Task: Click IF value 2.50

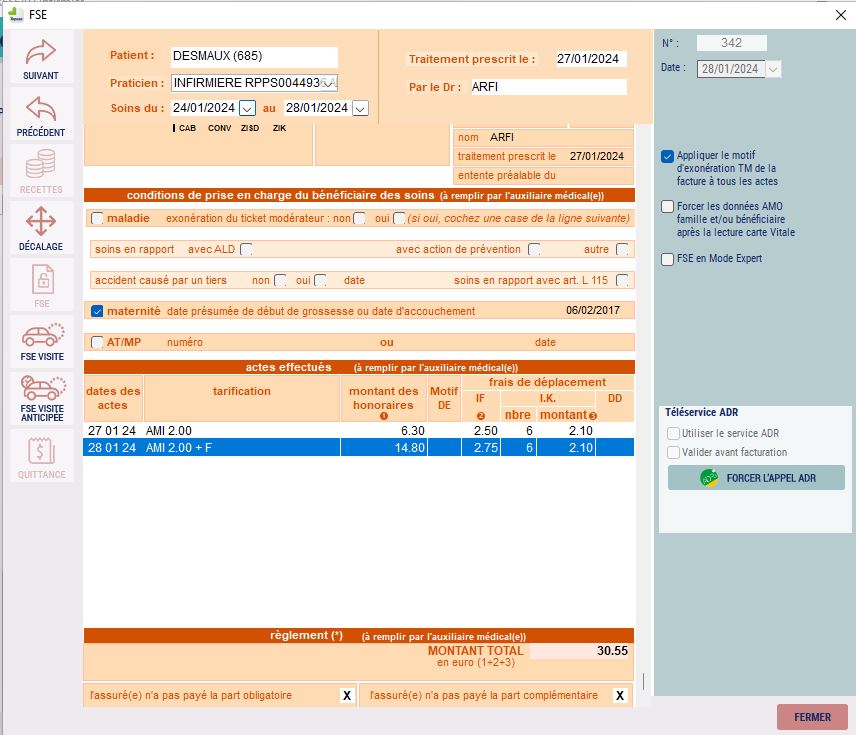Action: click(486, 431)
